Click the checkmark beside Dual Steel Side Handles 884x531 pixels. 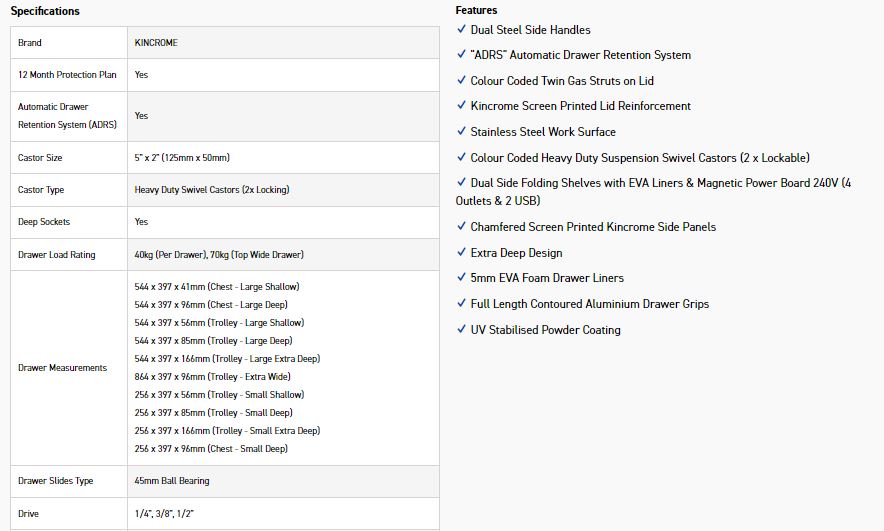pyautogui.click(x=461, y=30)
